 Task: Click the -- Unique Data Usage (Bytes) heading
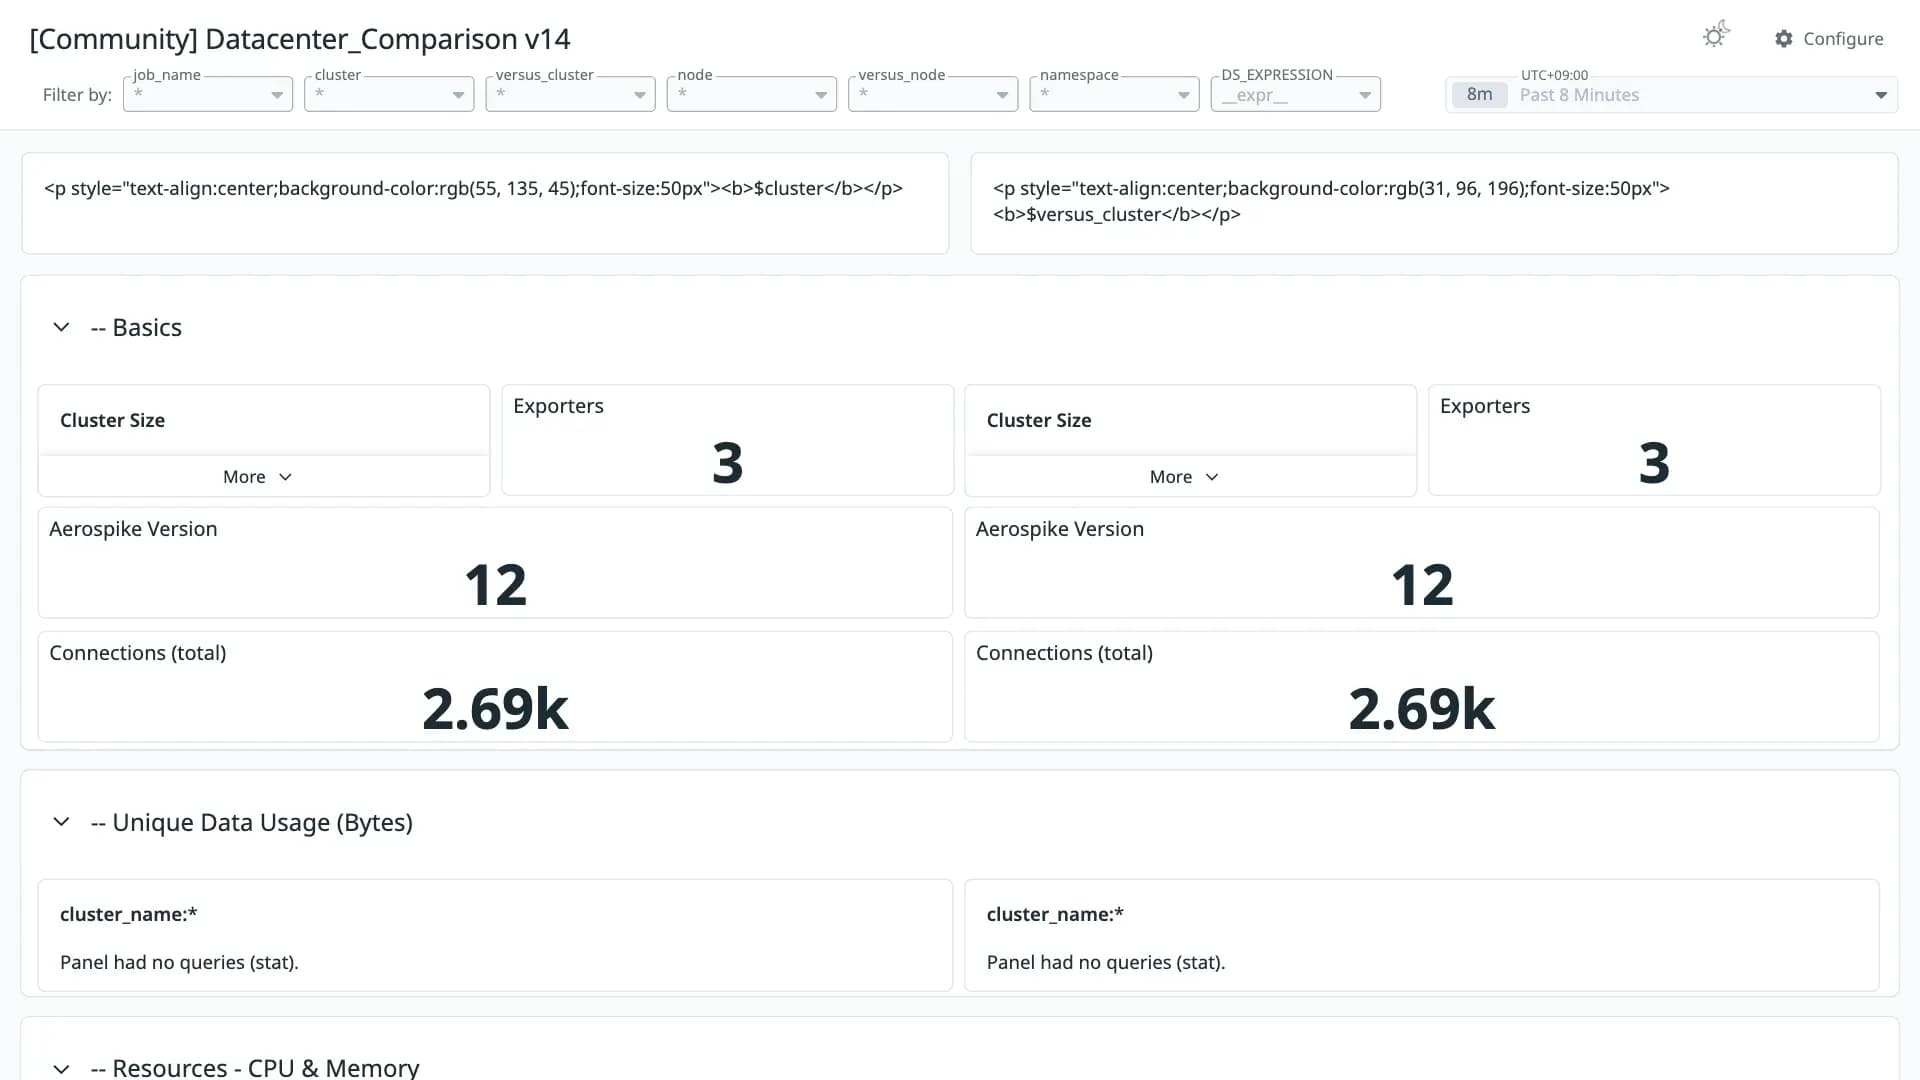[251, 822]
